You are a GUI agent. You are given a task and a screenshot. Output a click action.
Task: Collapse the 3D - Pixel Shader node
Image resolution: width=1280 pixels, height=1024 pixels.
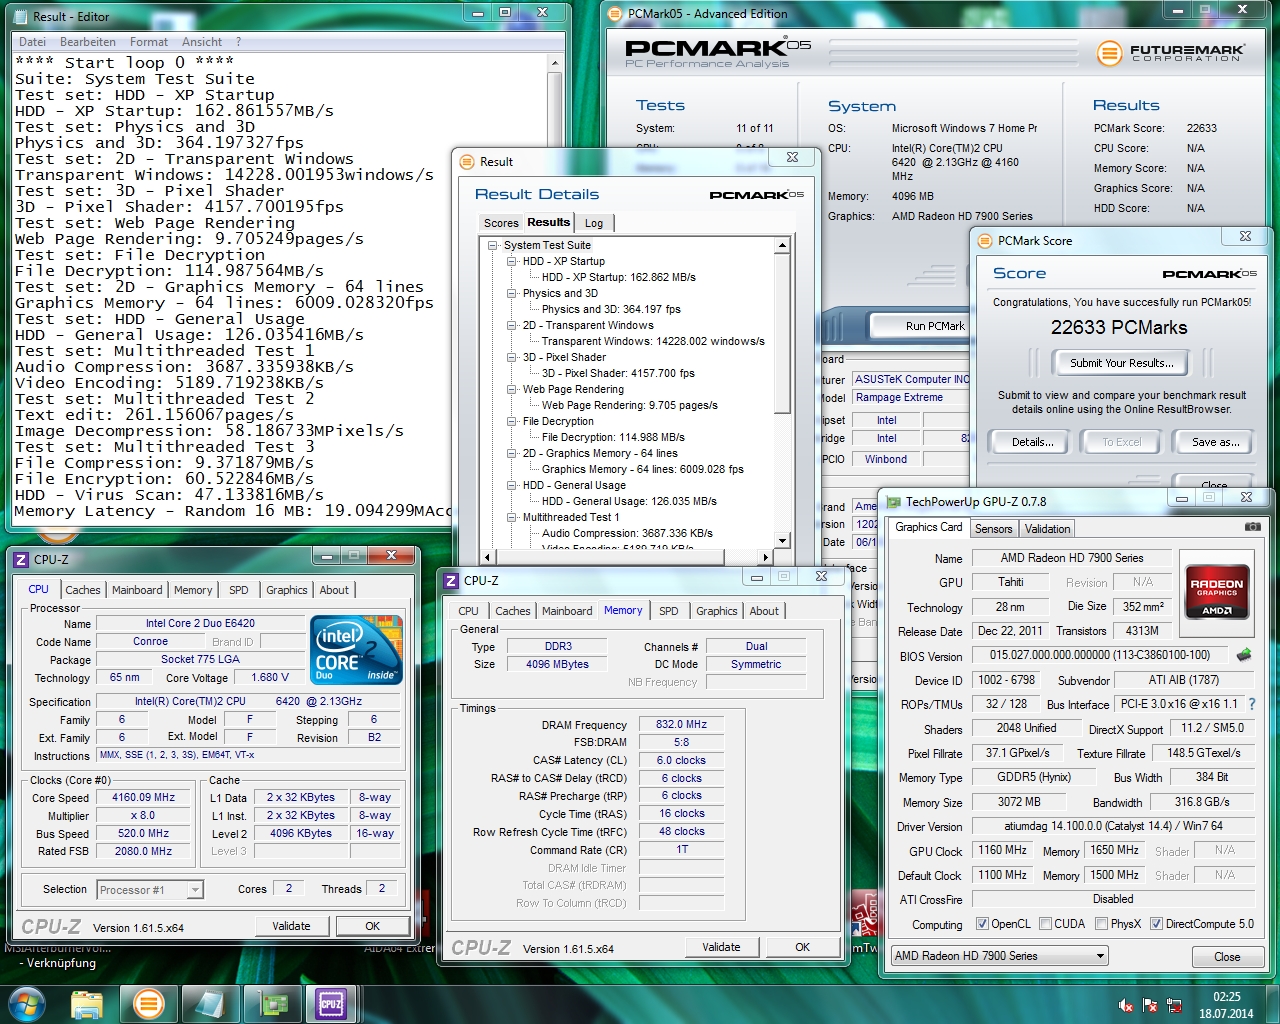511,357
